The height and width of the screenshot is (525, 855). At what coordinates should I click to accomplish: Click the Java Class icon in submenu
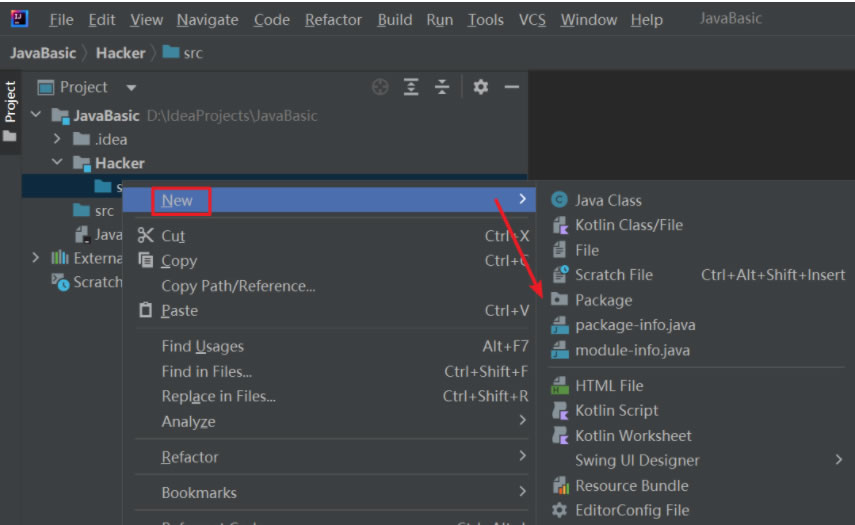tap(559, 200)
